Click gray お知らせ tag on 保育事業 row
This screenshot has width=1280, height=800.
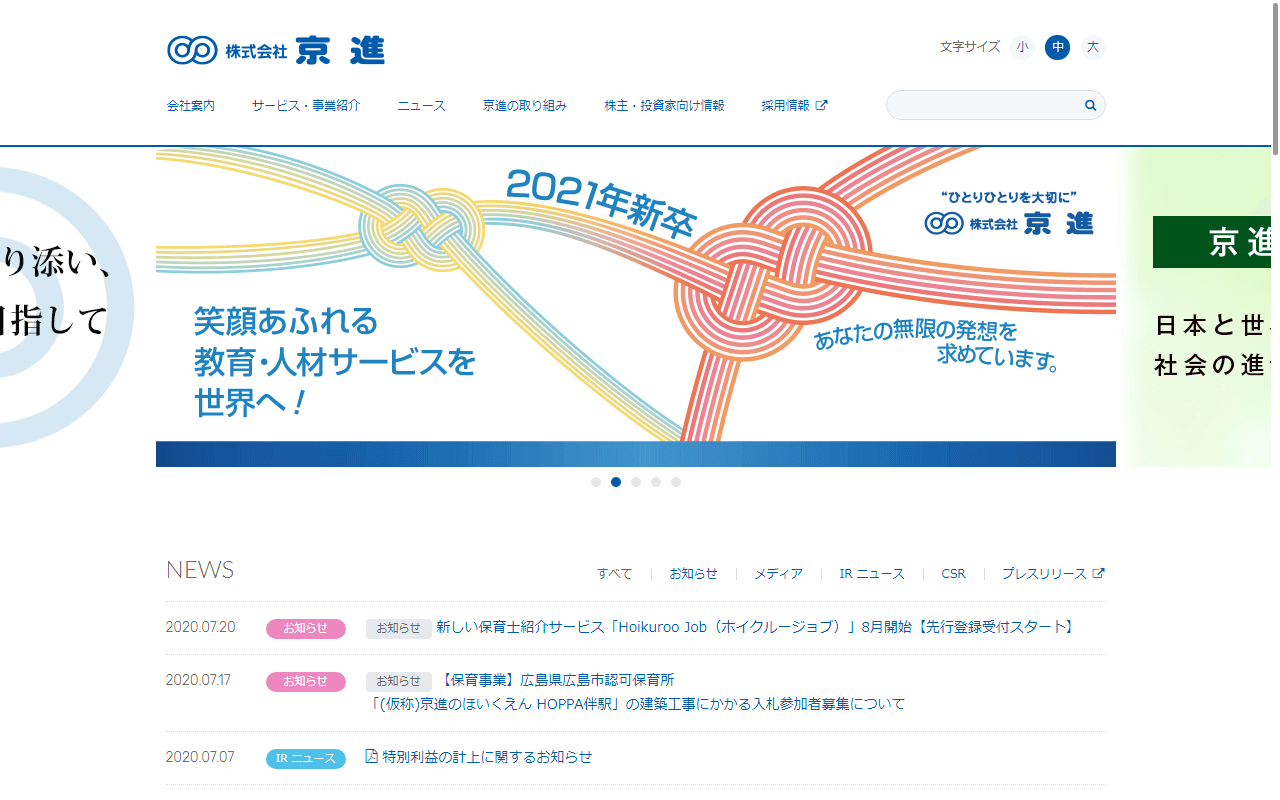coord(399,681)
